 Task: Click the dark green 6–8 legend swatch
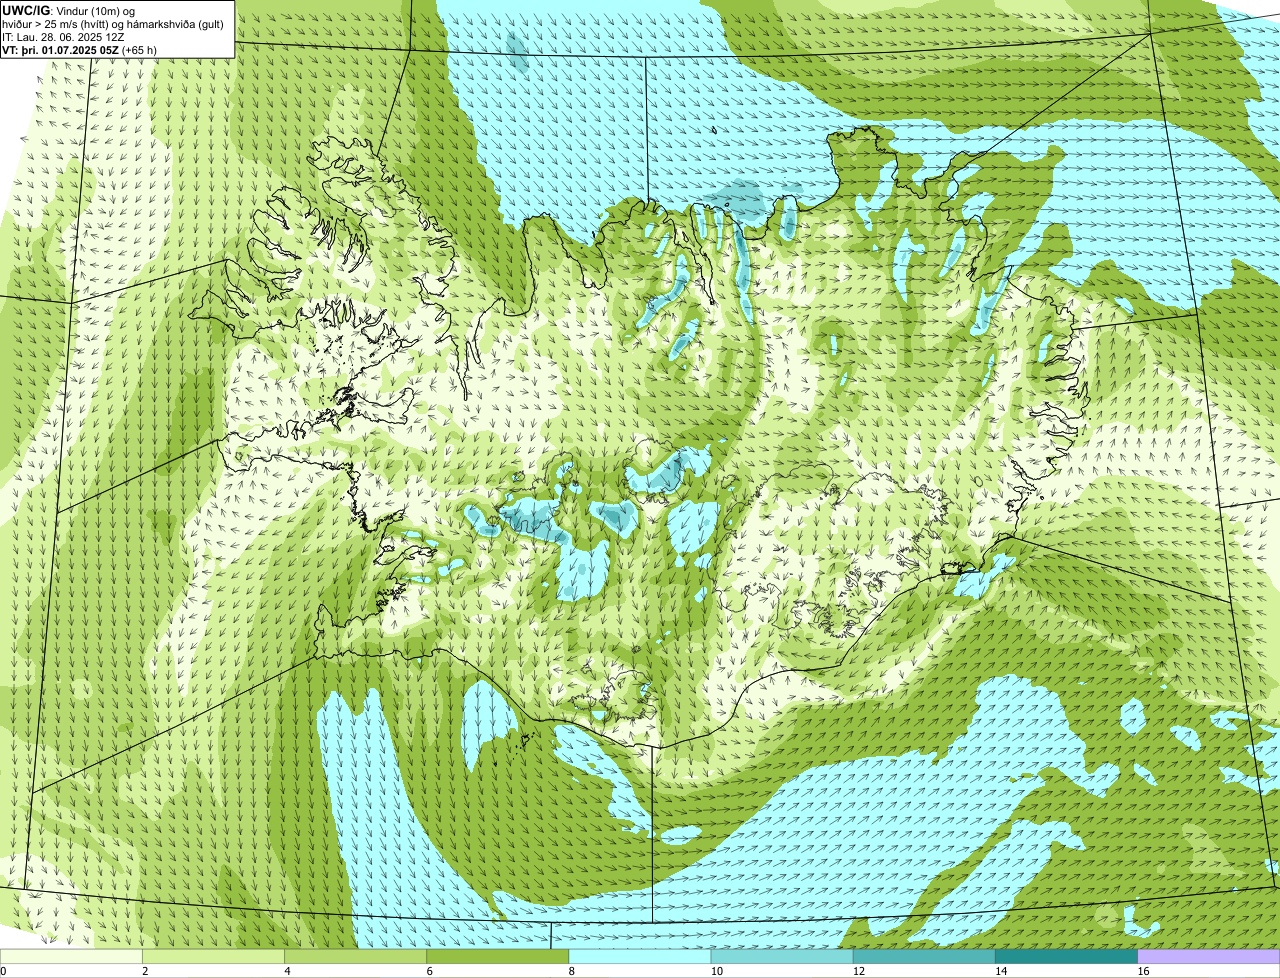497,957
